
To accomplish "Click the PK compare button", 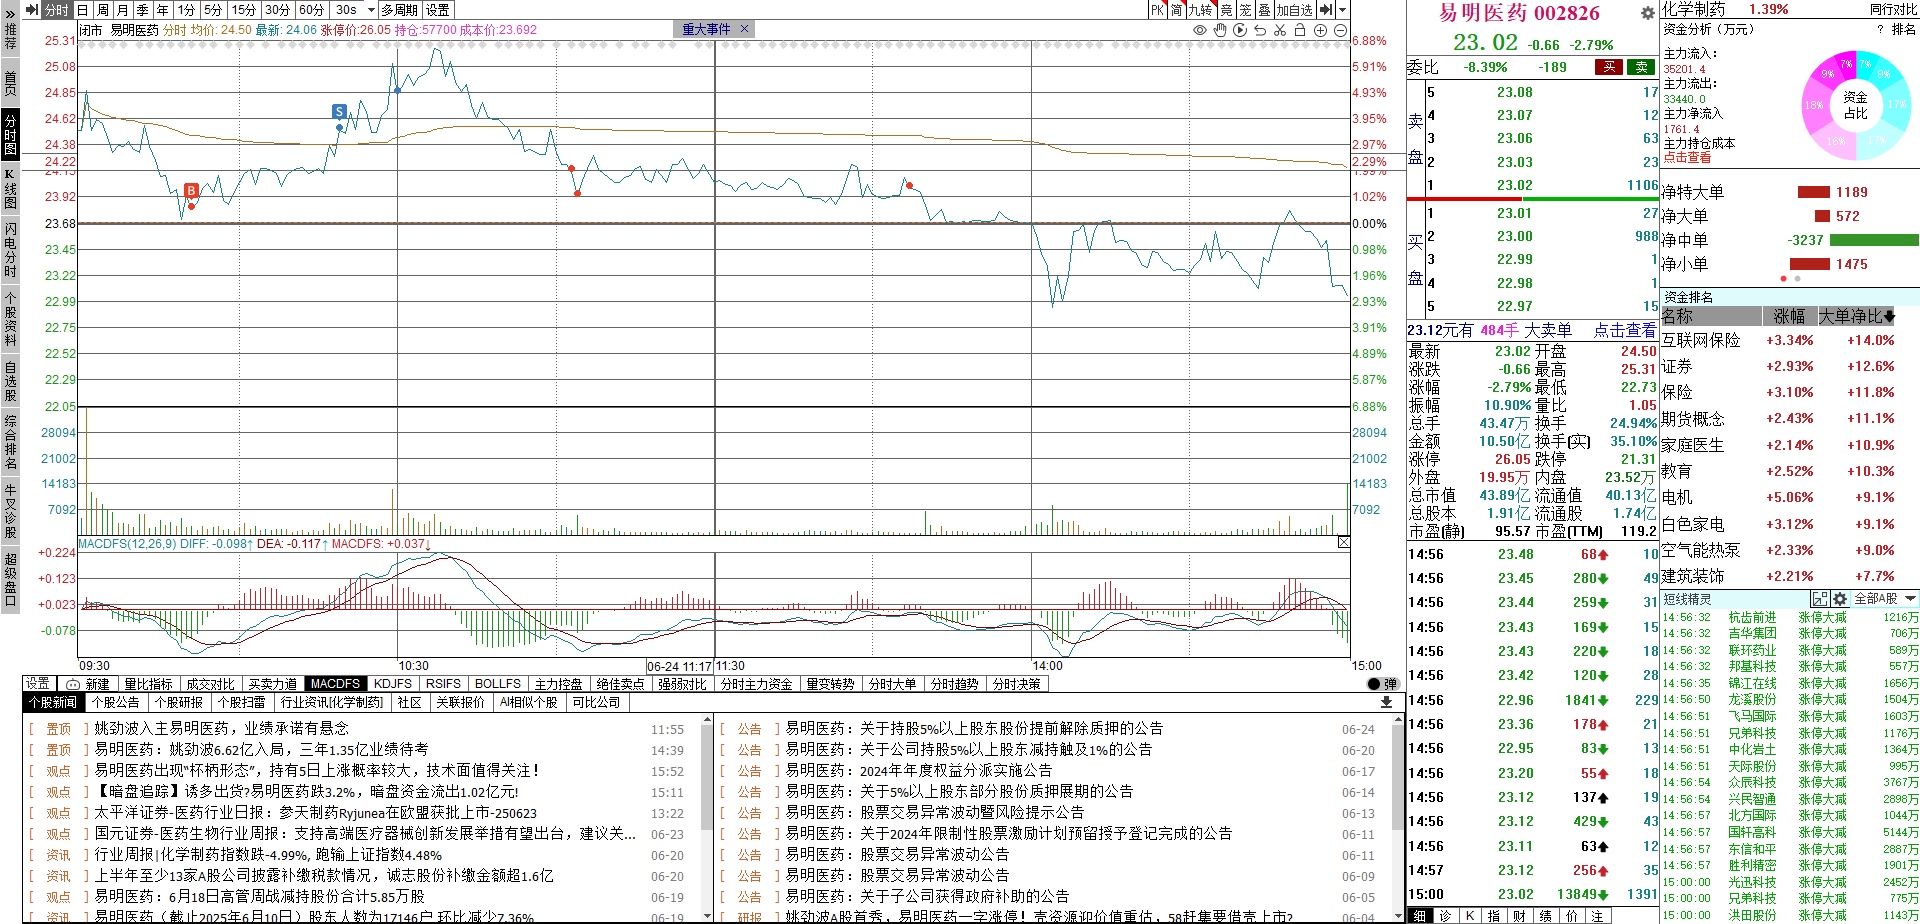I will click(x=1157, y=10).
